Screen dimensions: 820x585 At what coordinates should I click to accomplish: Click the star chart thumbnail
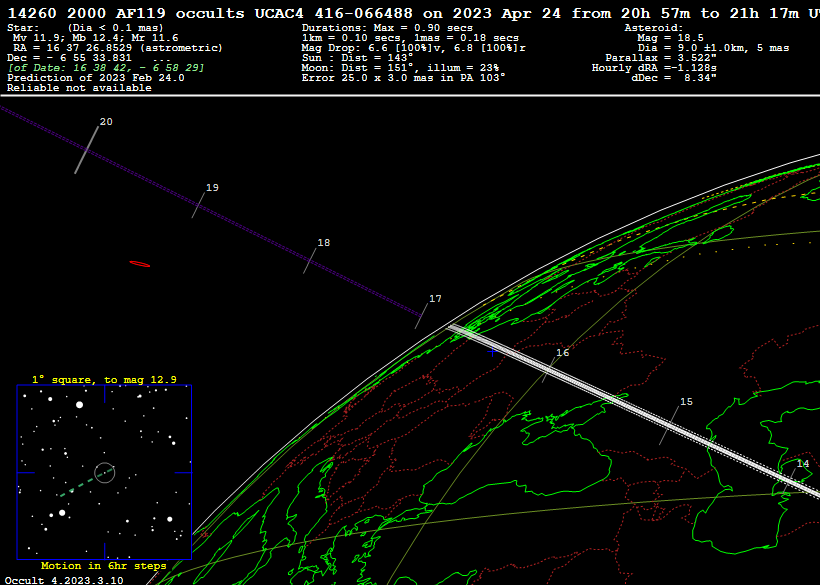point(105,473)
